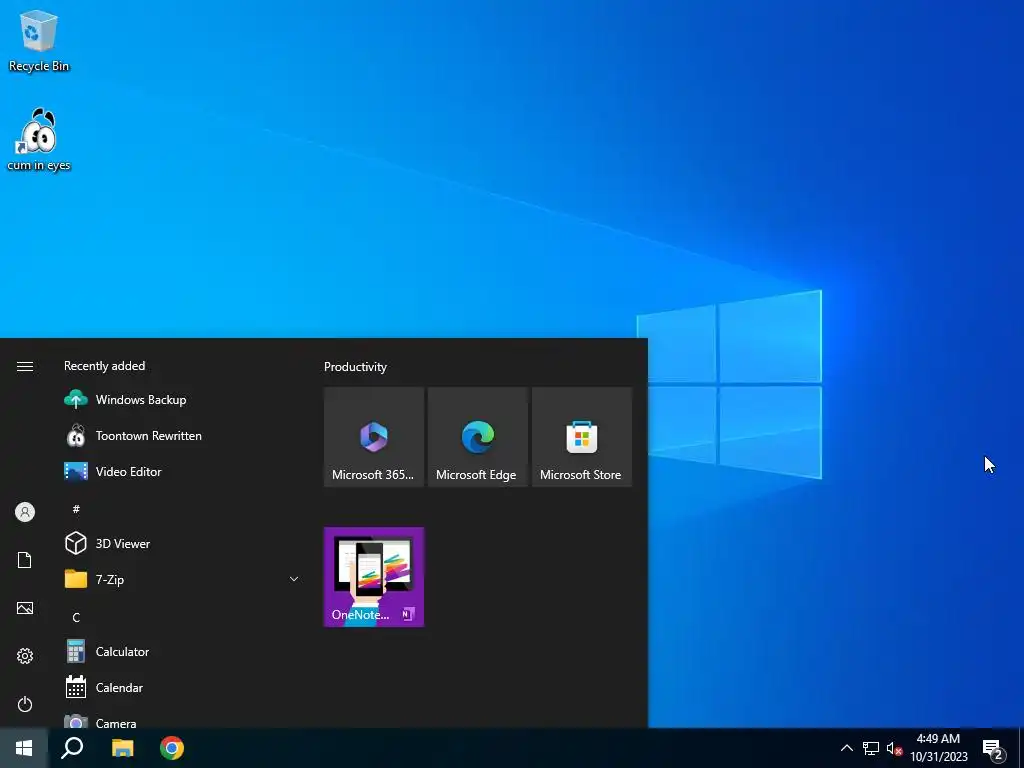1024x768 pixels.
Task: Open the clock showing 4:49 AM
Action: point(938,748)
